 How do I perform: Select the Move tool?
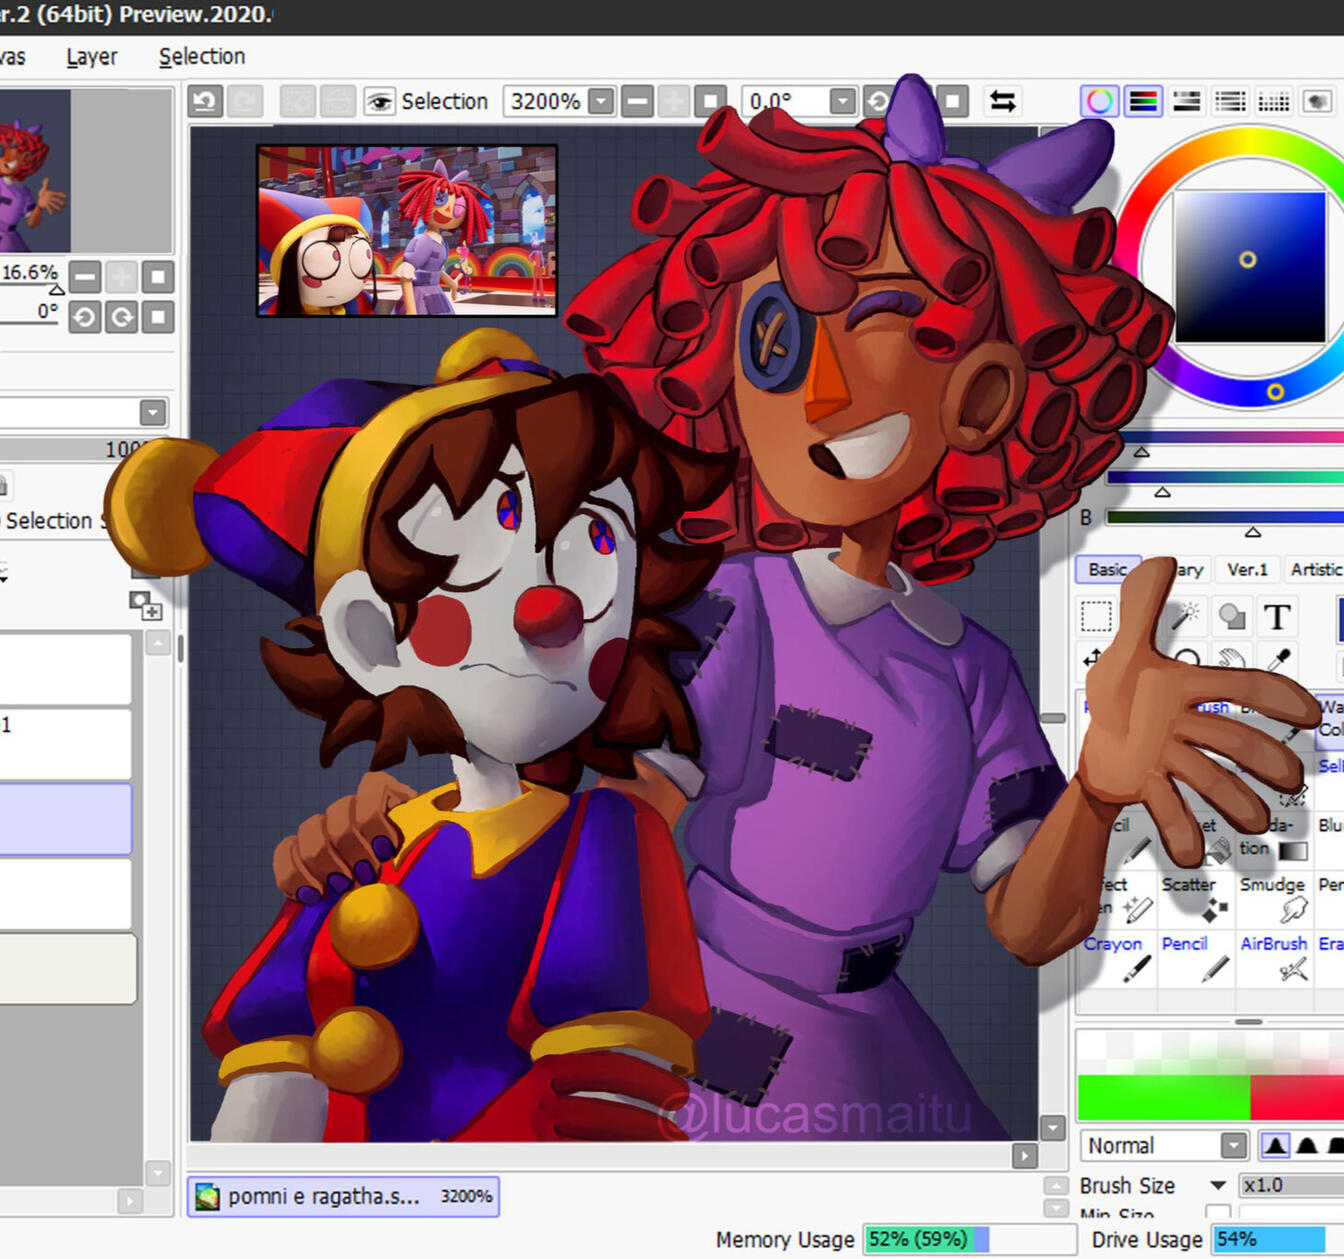[1093, 658]
